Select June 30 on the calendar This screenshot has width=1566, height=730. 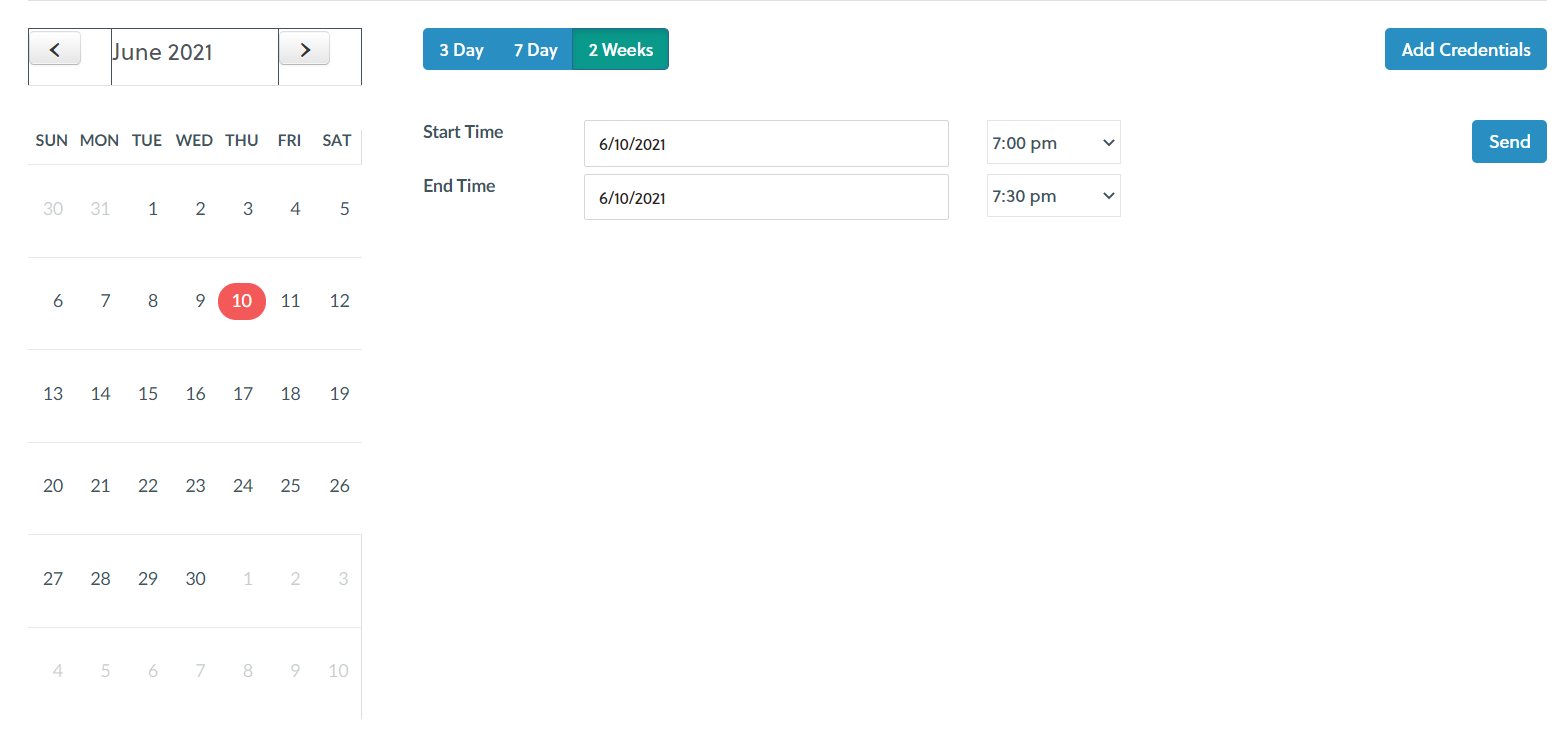pos(196,579)
